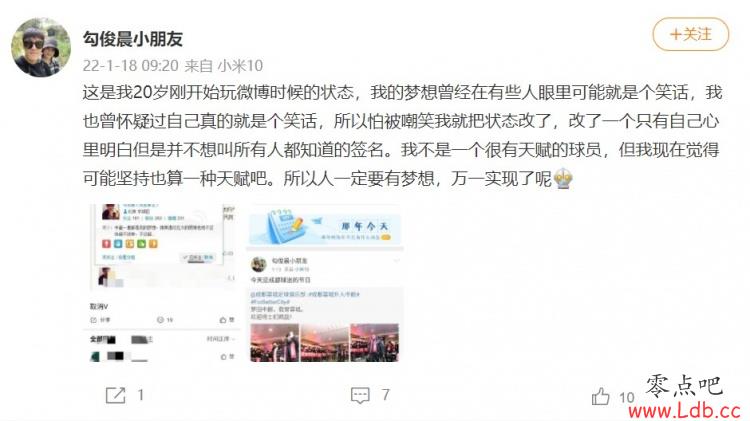The image size is (750, 421).
Task: Click the first stadium photo in embedded post
Action: click(275, 343)
